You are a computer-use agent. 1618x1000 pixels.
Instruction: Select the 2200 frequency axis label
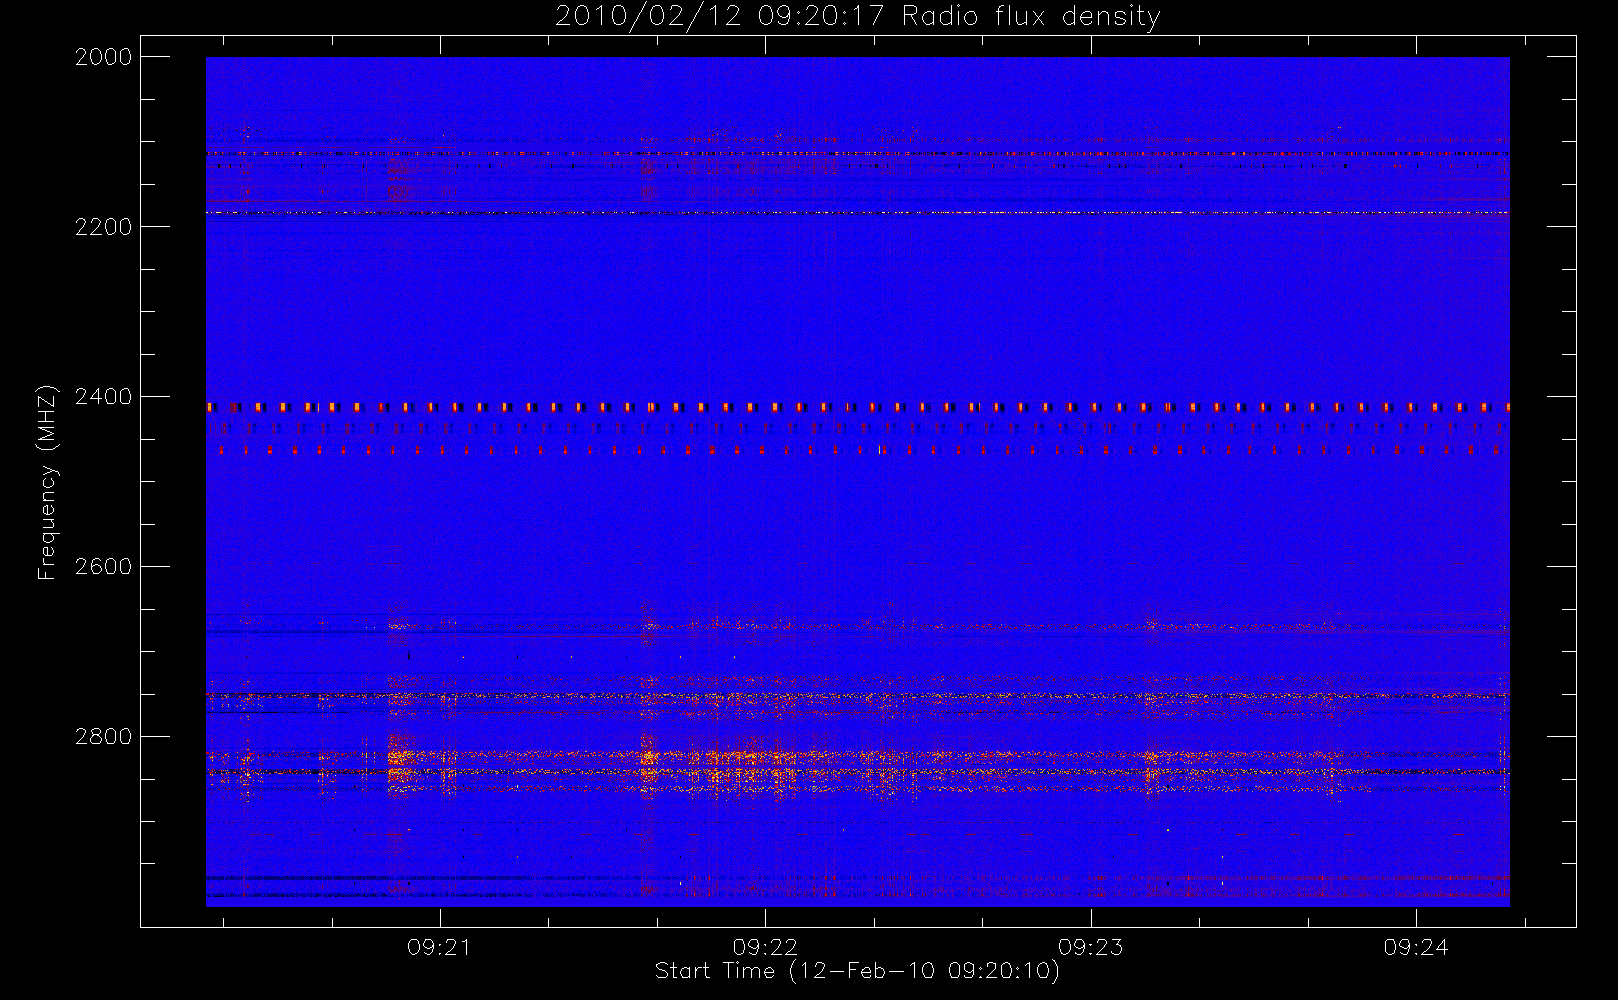pos(104,227)
